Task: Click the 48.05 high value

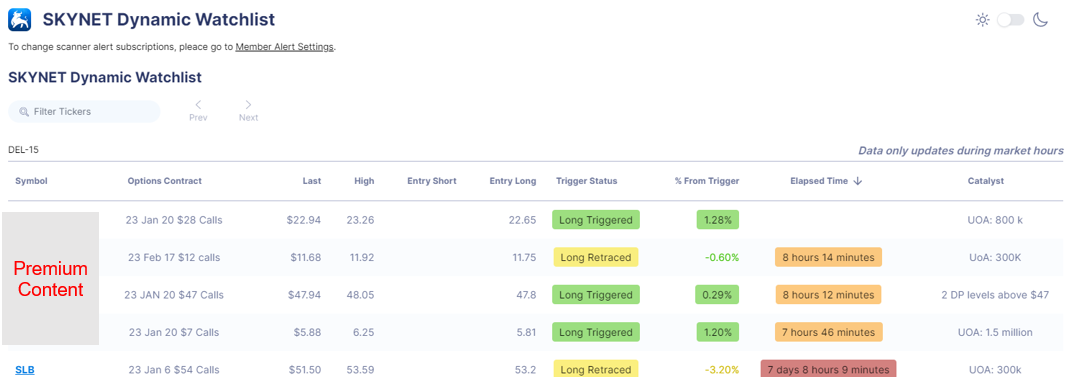Action: 360,295
